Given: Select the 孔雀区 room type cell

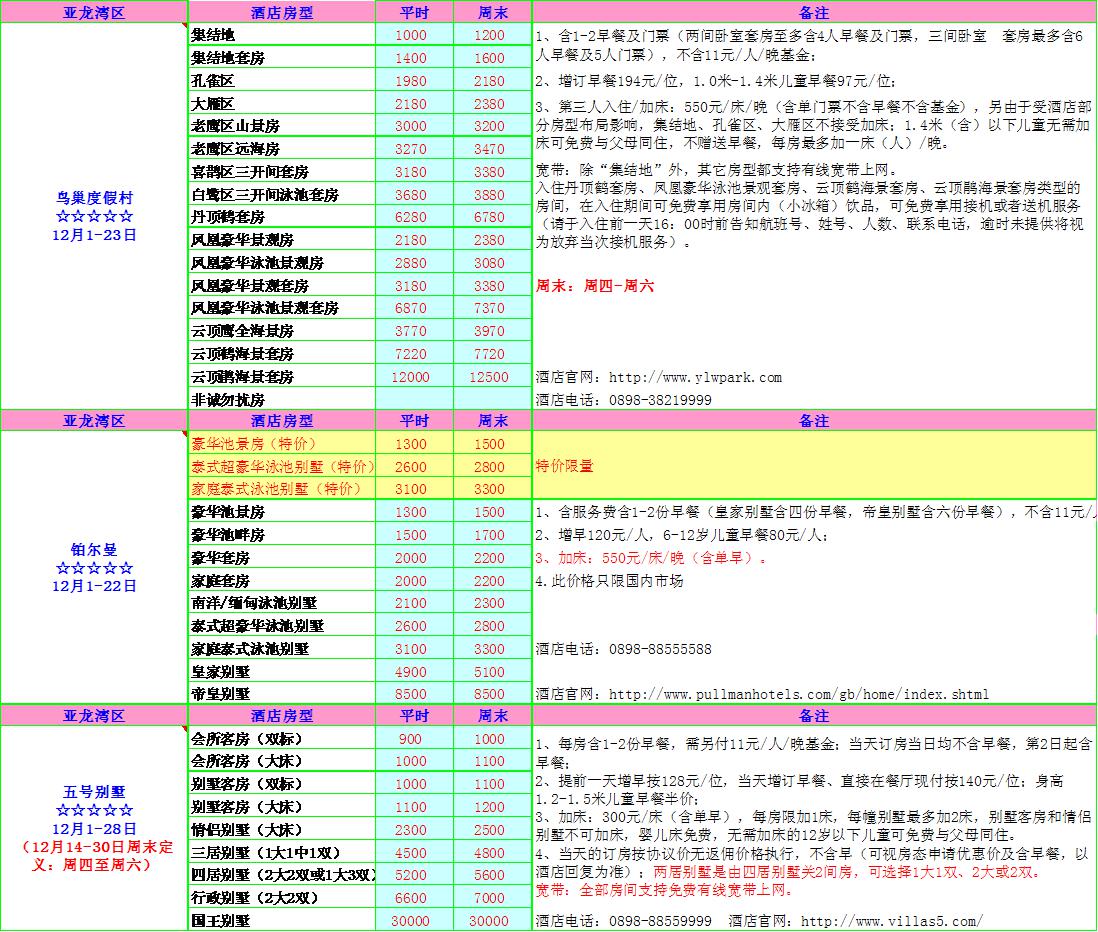Looking at the screenshot, I should [281, 81].
